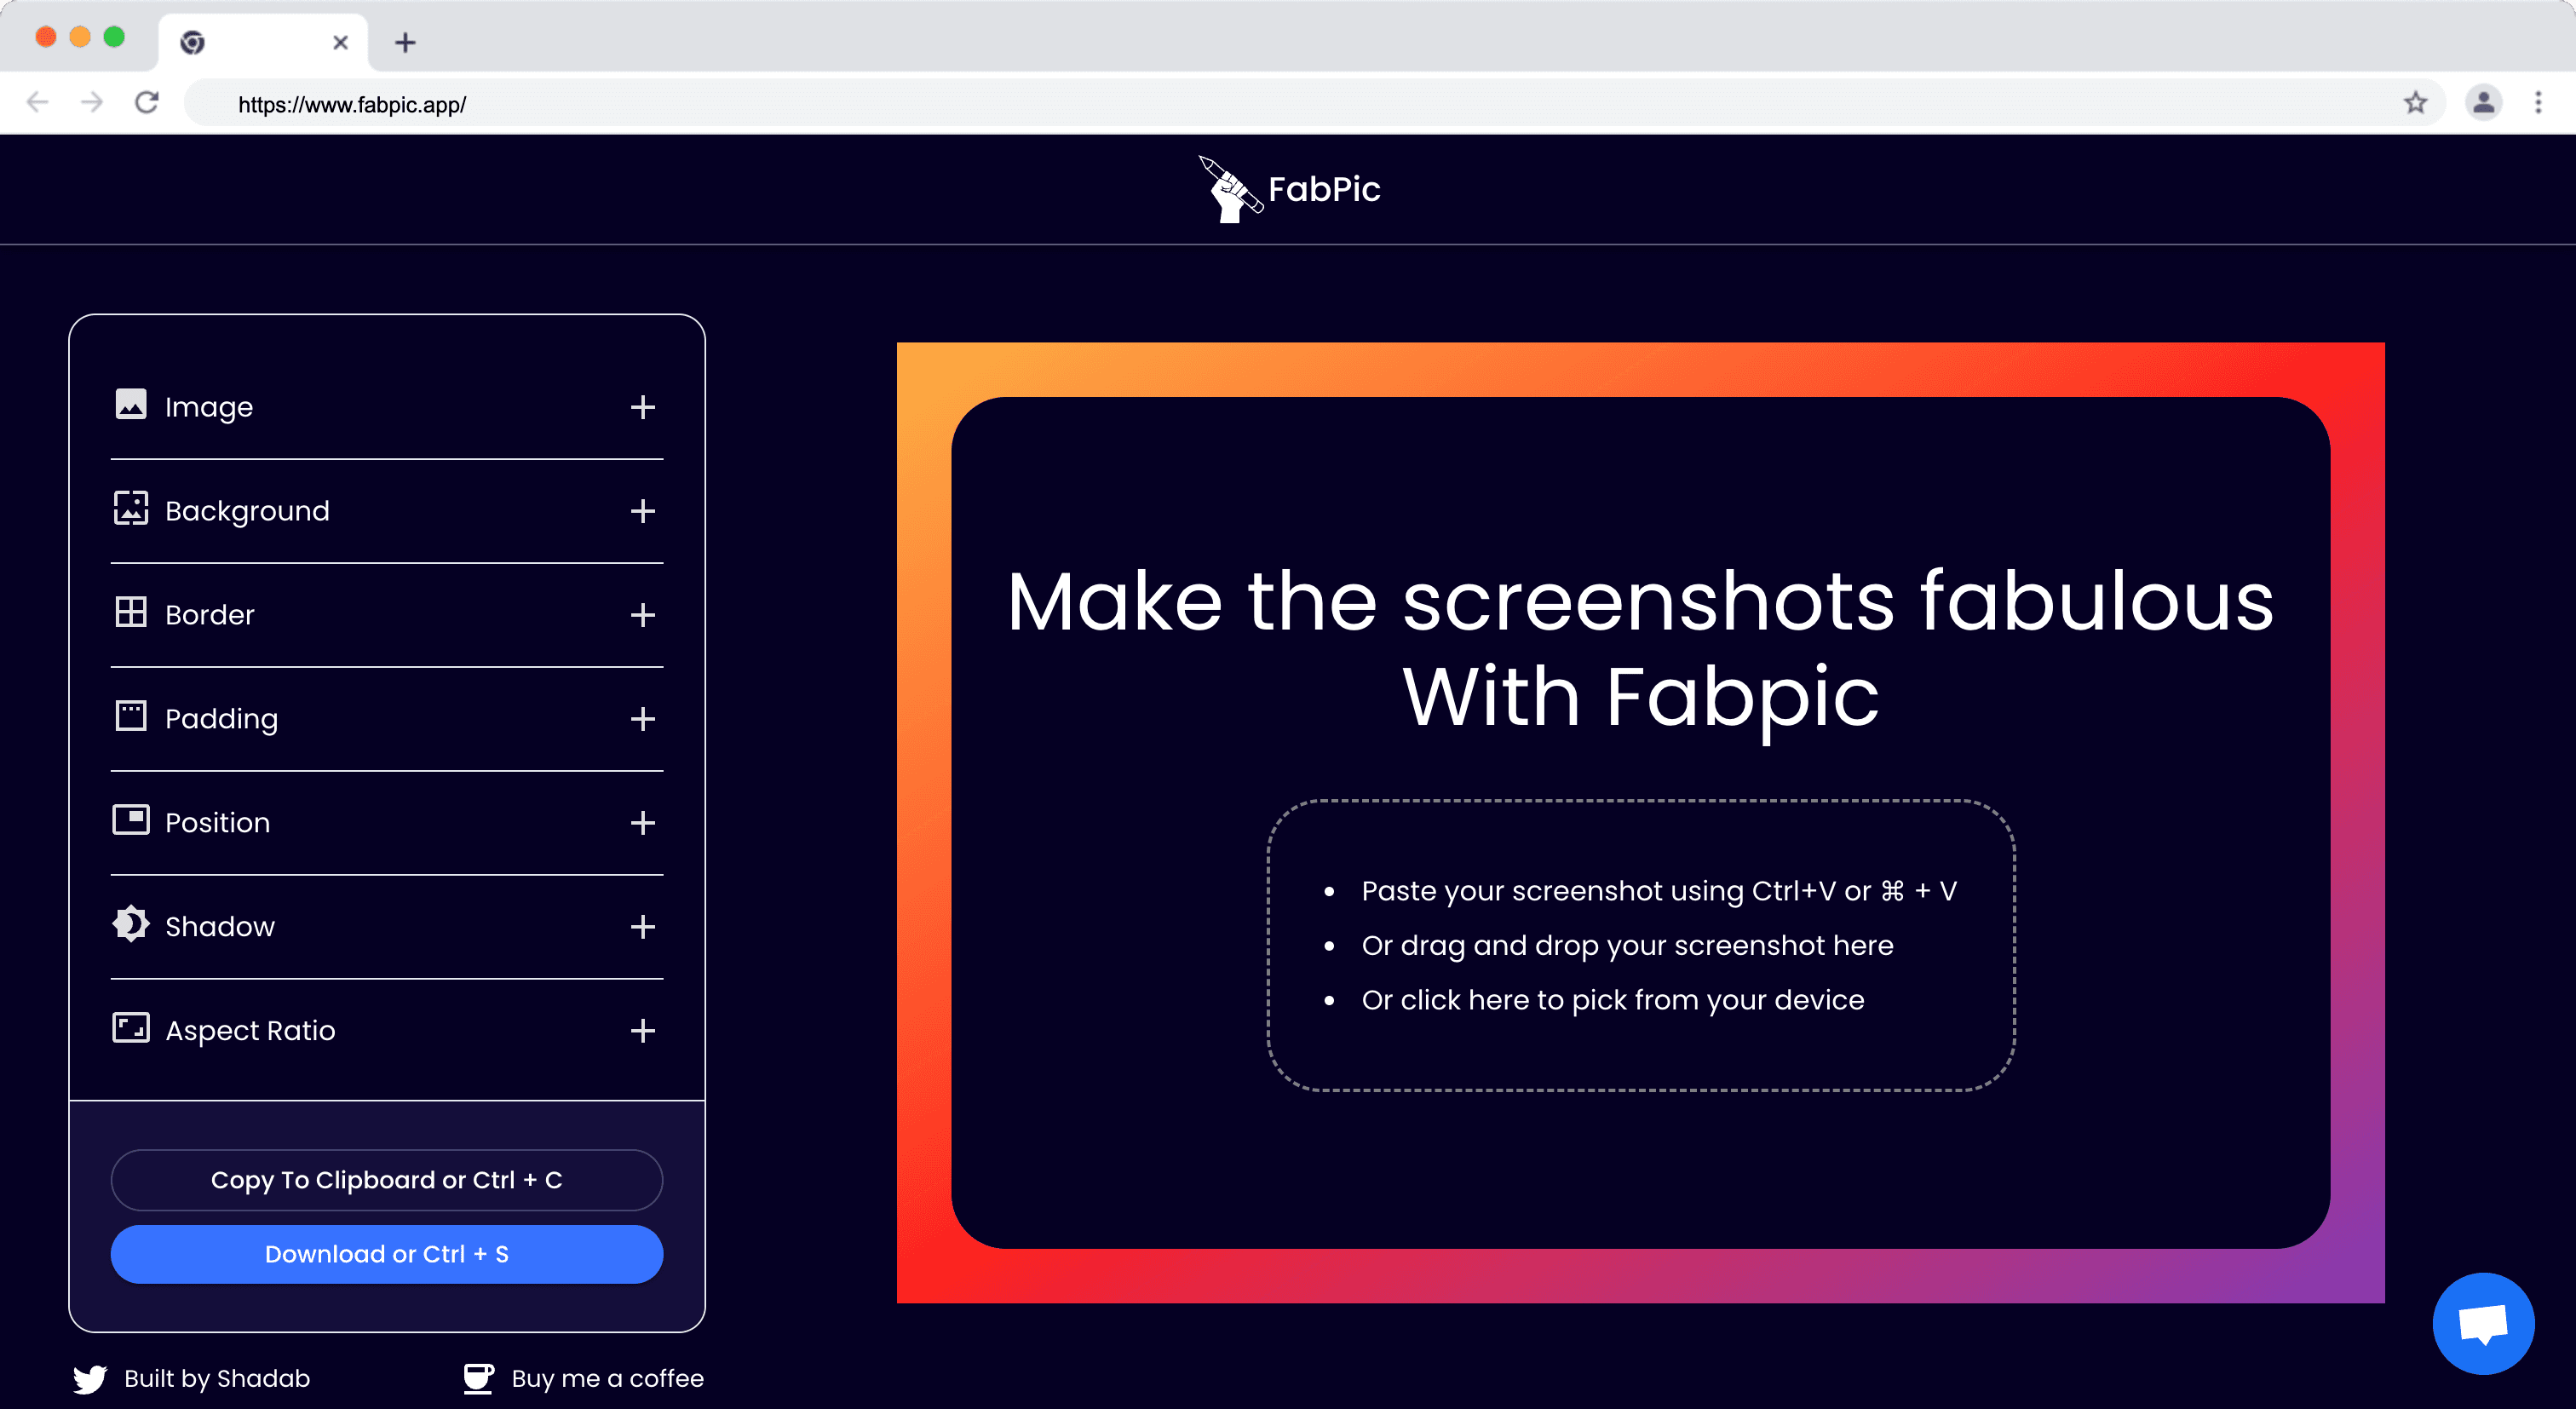Click the coffee cup icon

coord(479,1378)
